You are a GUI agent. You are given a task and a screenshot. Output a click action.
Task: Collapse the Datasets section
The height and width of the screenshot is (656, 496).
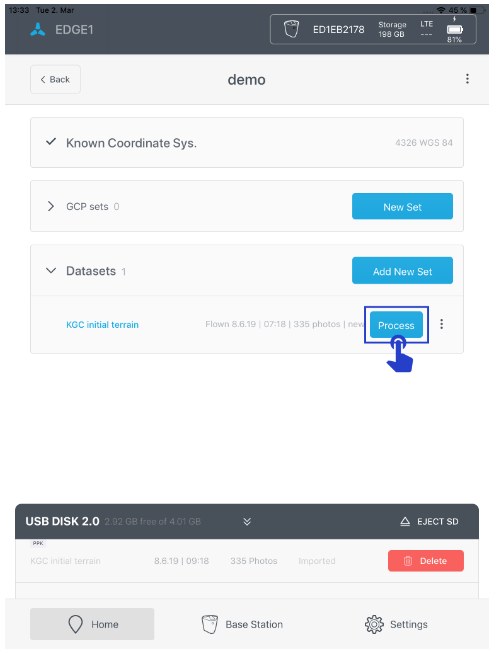51,271
